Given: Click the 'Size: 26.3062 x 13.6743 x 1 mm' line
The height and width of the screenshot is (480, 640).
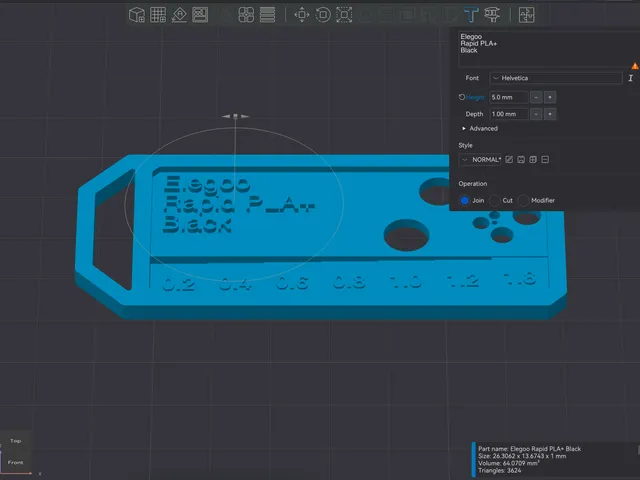Looking at the screenshot, I should (522, 456).
